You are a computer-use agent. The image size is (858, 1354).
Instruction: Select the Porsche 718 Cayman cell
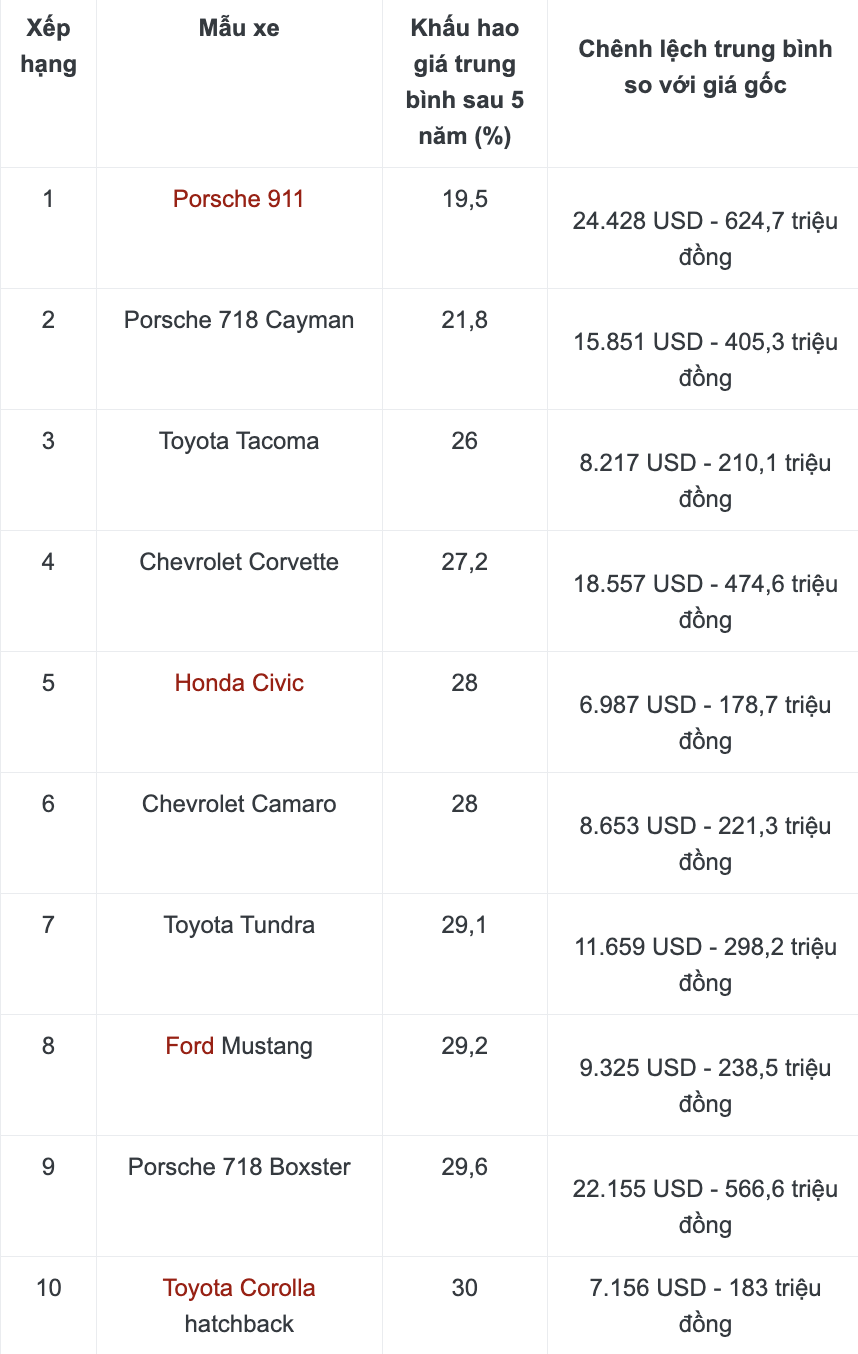pyautogui.click(x=239, y=320)
